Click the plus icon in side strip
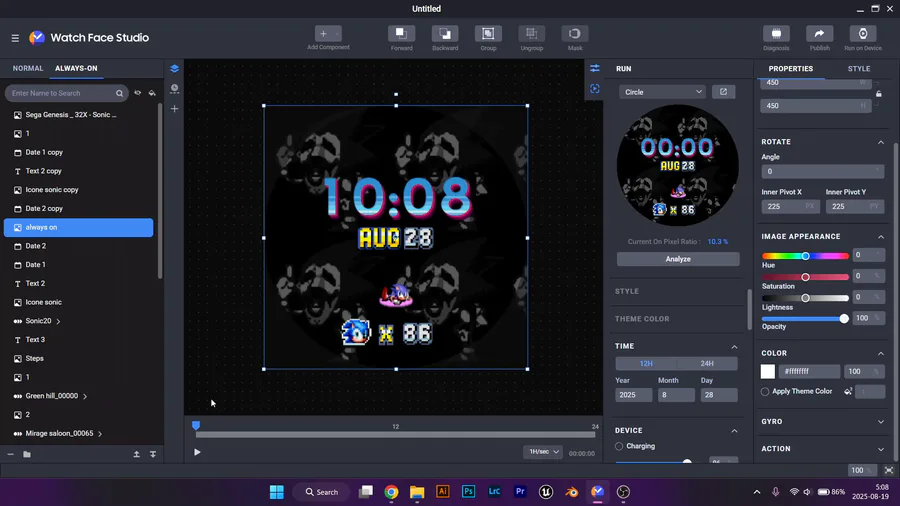Image resolution: width=900 pixels, height=506 pixels. pos(174,108)
